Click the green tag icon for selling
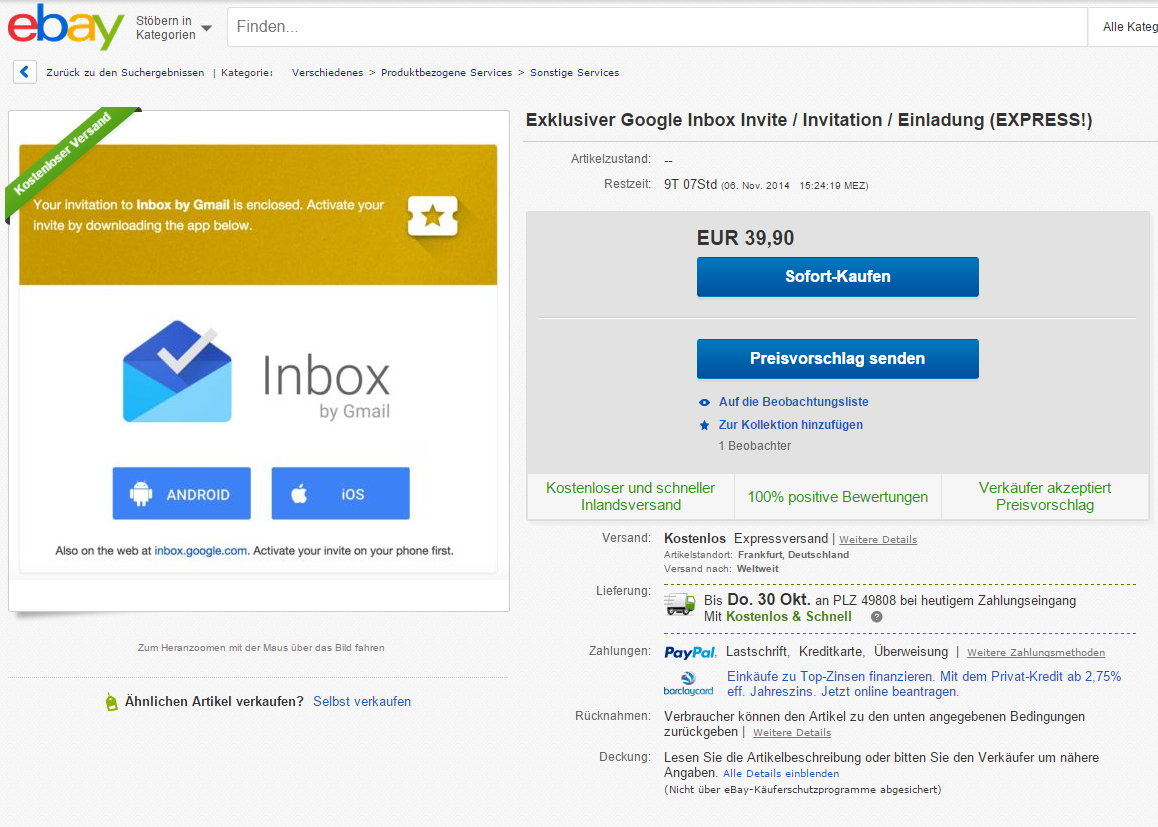1158x827 pixels. 111,702
